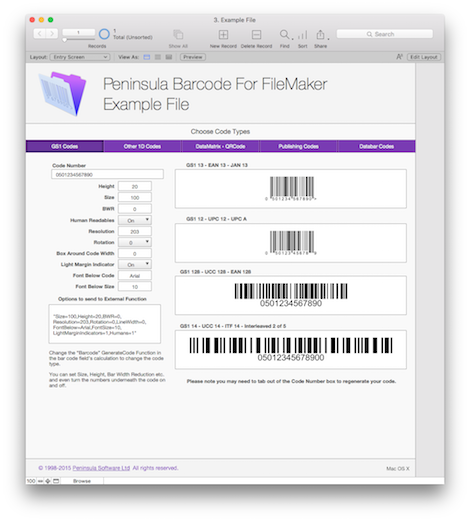Screen dimensions: 470x521
Task: Click the zoom in icon in status bar
Action: point(48,481)
